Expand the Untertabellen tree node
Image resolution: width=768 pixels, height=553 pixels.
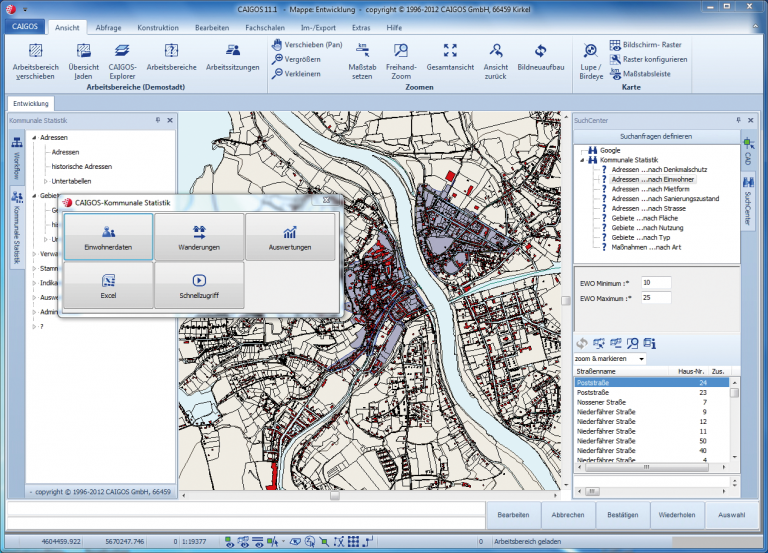[45, 181]
